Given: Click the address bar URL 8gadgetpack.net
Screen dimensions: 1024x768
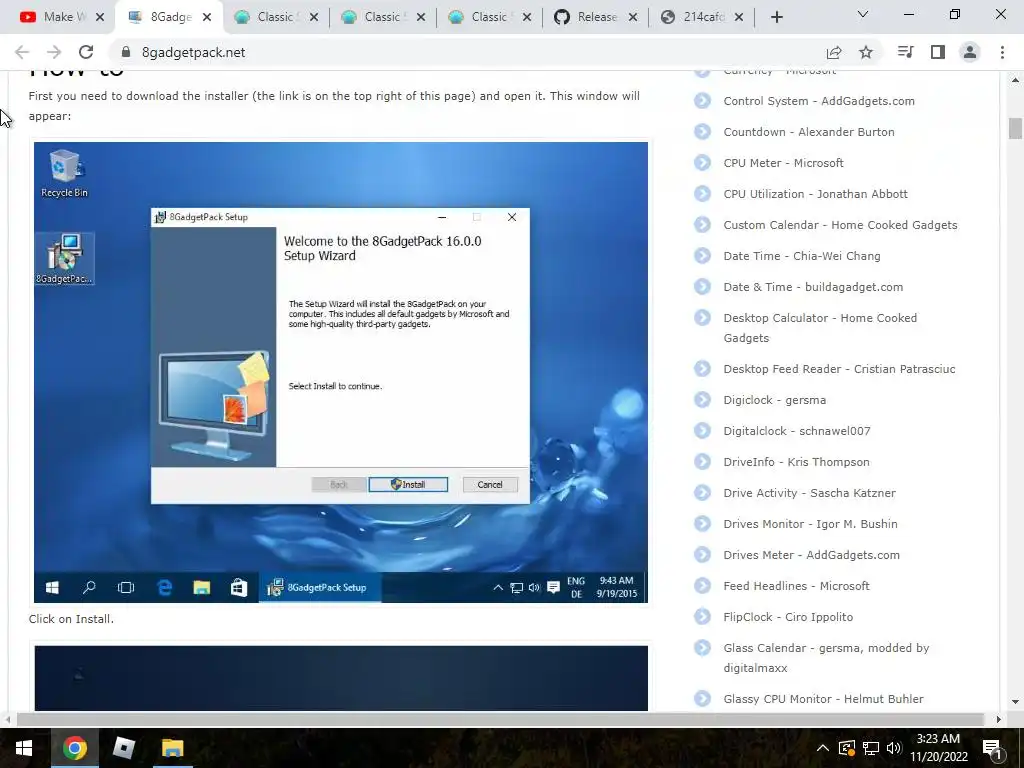Looking at the screenshot, I should coord(193,52).
